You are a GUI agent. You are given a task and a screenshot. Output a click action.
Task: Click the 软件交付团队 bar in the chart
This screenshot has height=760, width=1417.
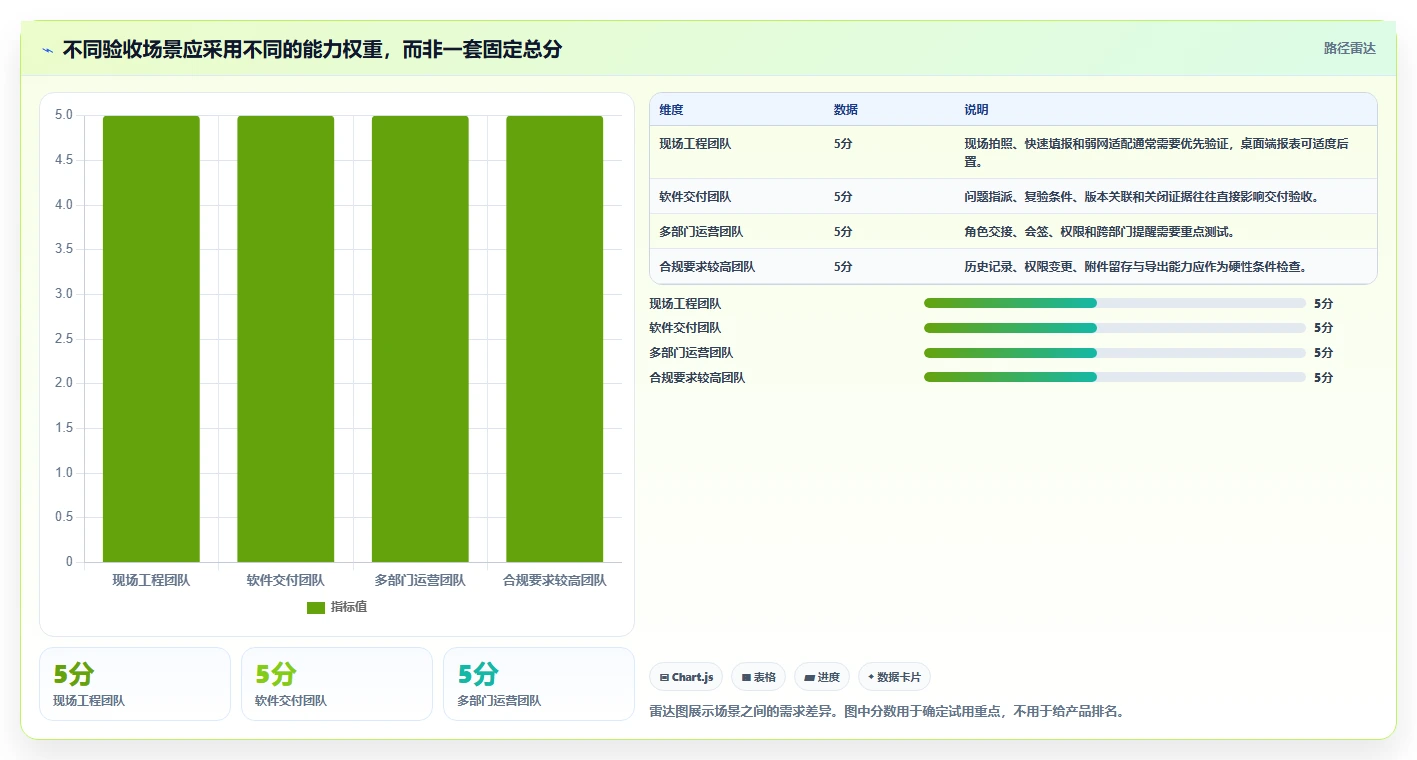coord(286,339)
